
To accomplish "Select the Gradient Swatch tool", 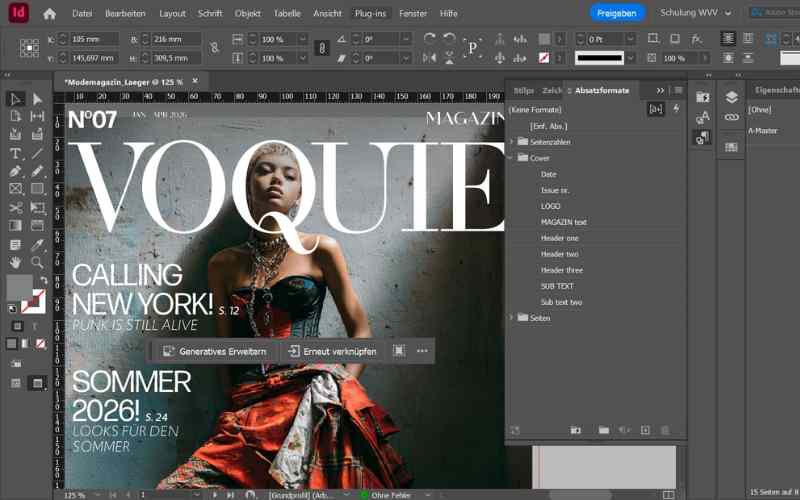I will coord(15,226).
